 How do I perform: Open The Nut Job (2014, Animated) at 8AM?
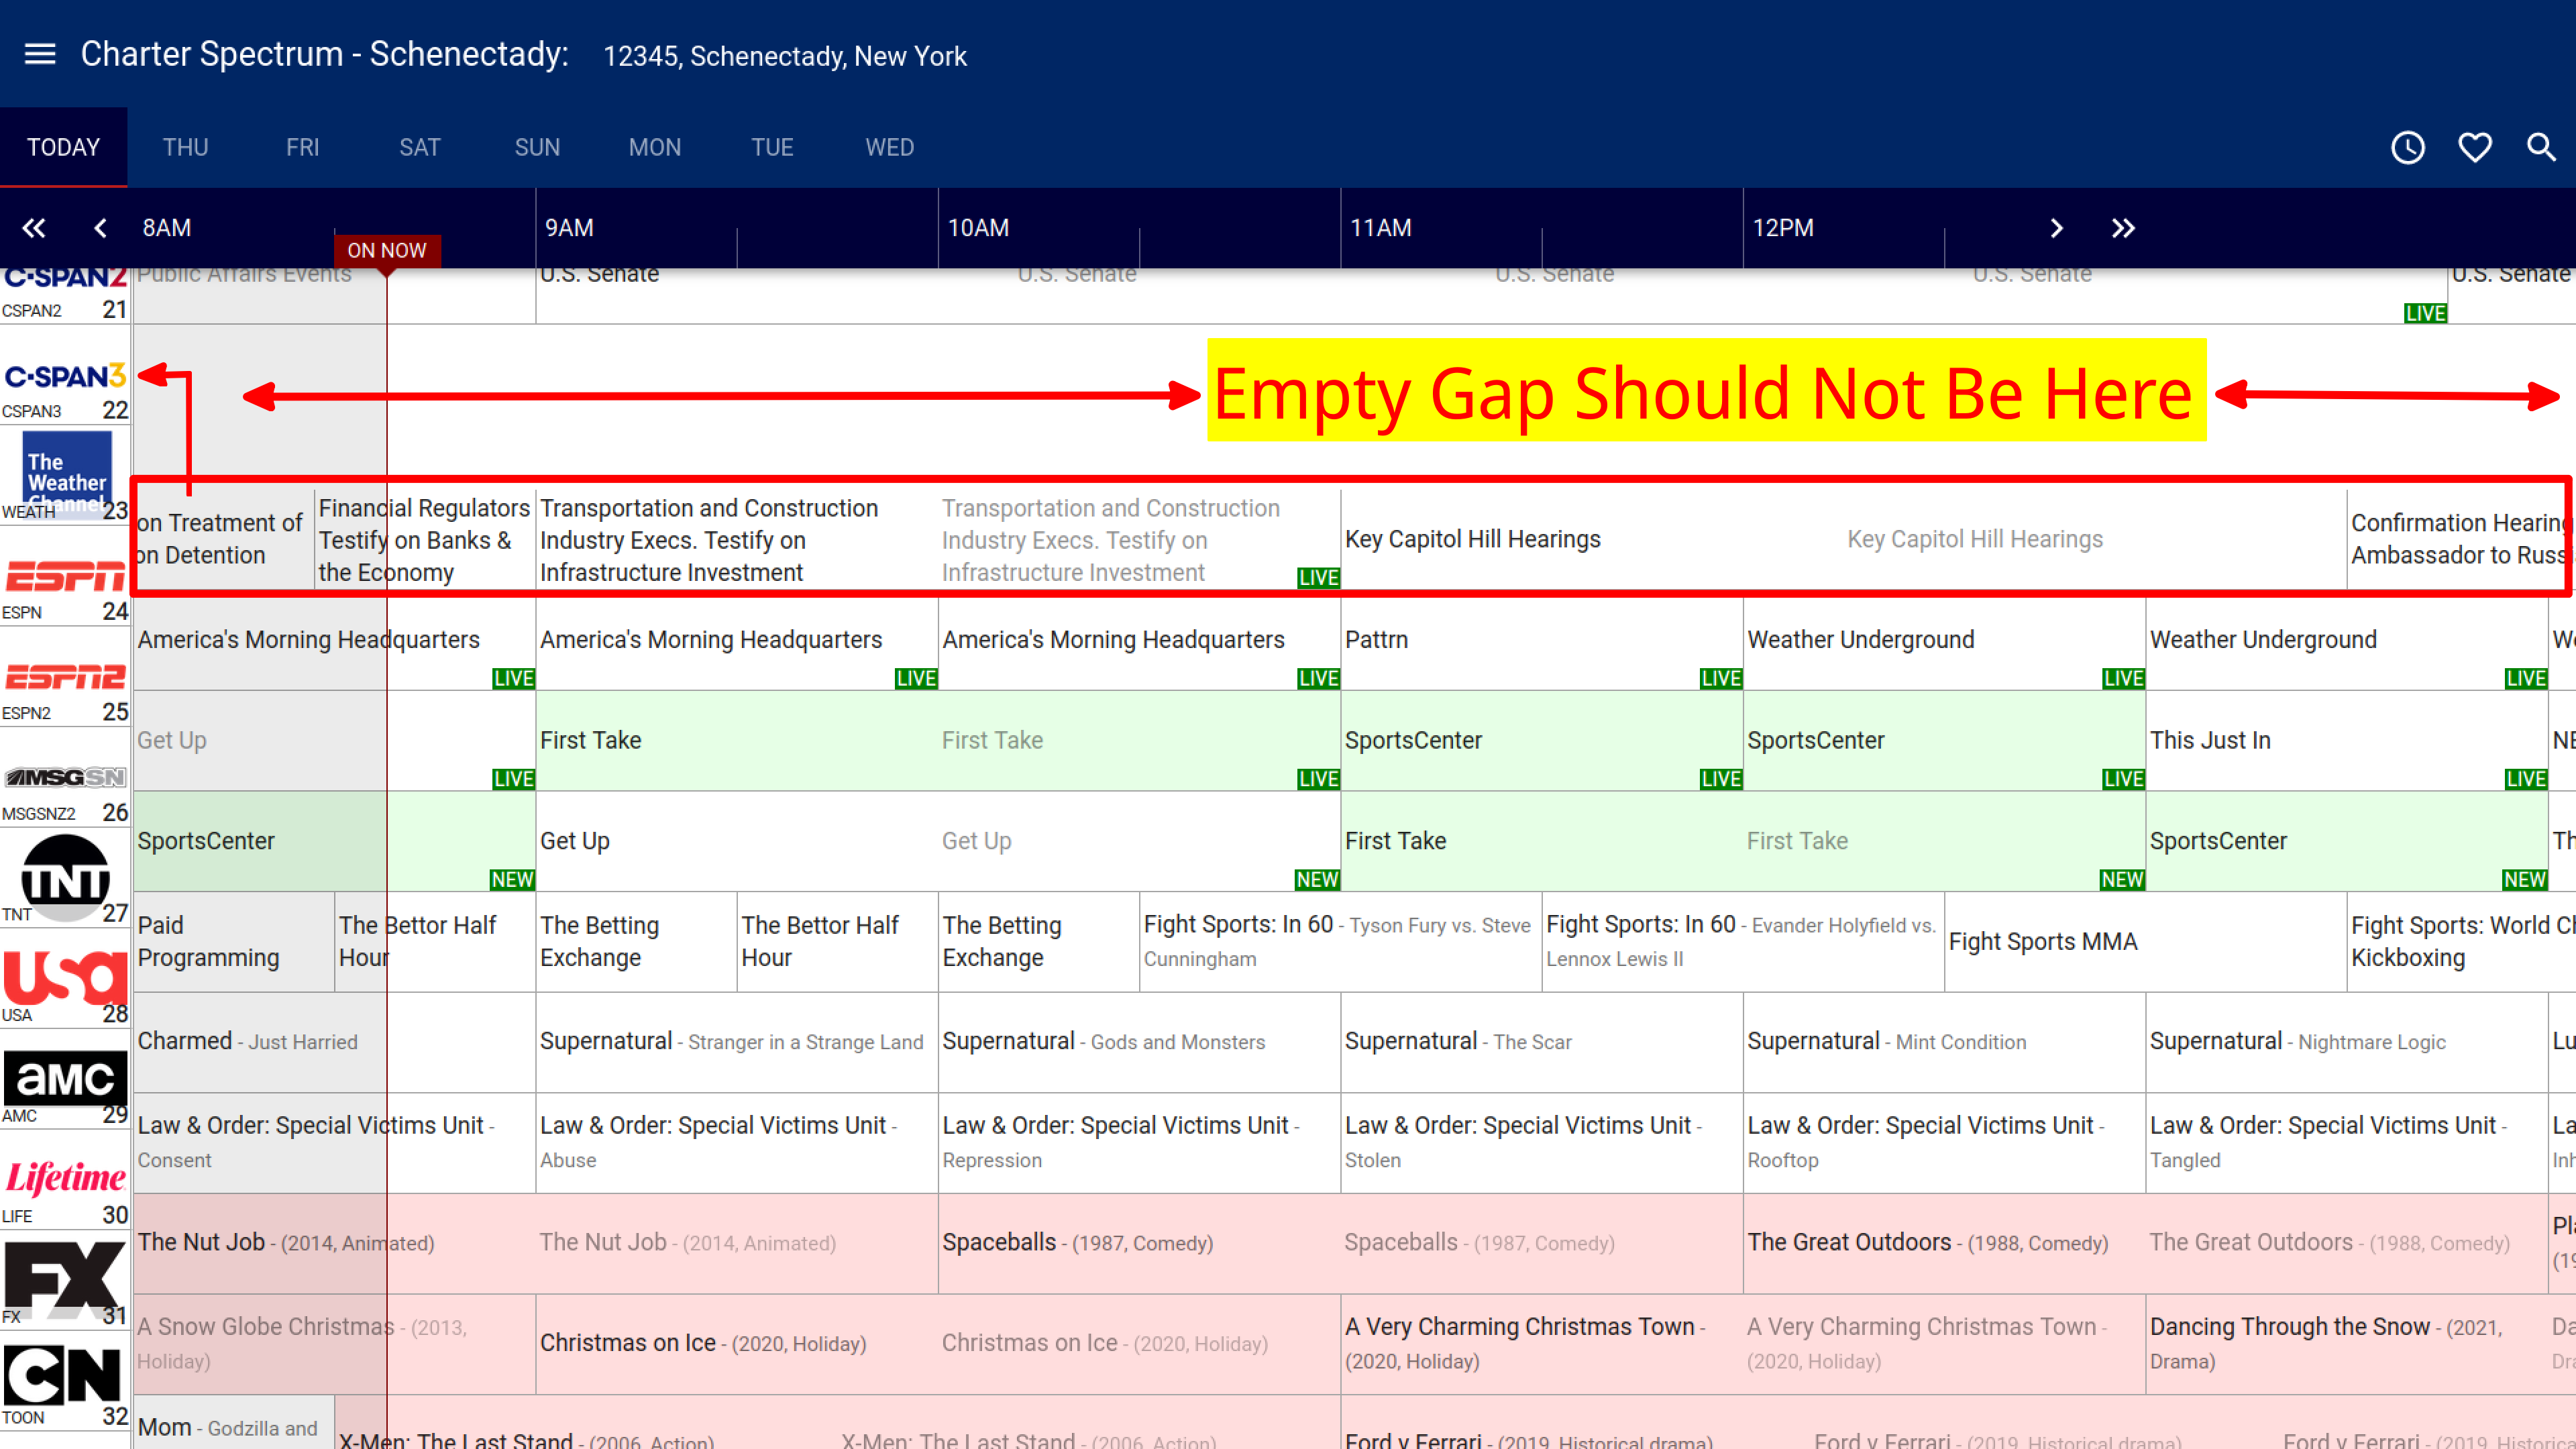tap(536, 1243)
